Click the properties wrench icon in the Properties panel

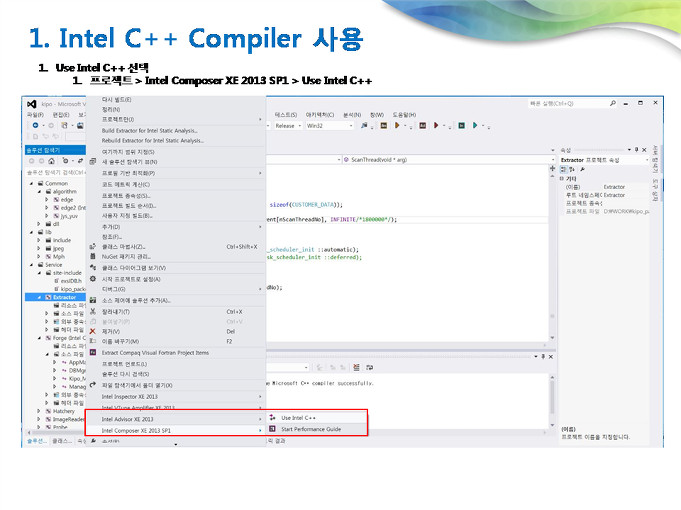click(582, 169)
